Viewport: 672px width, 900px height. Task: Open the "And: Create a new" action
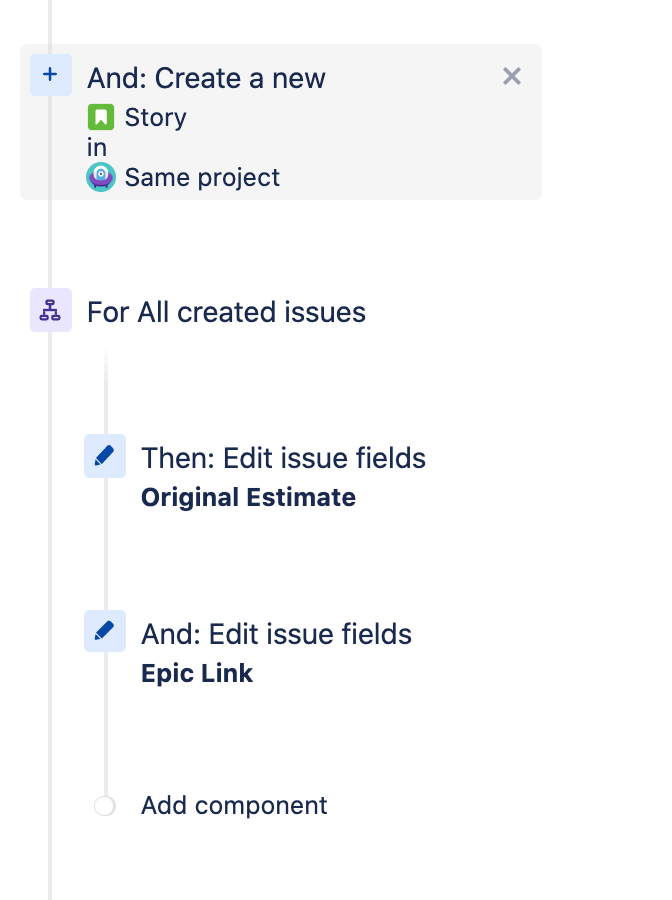click(206, 78)
